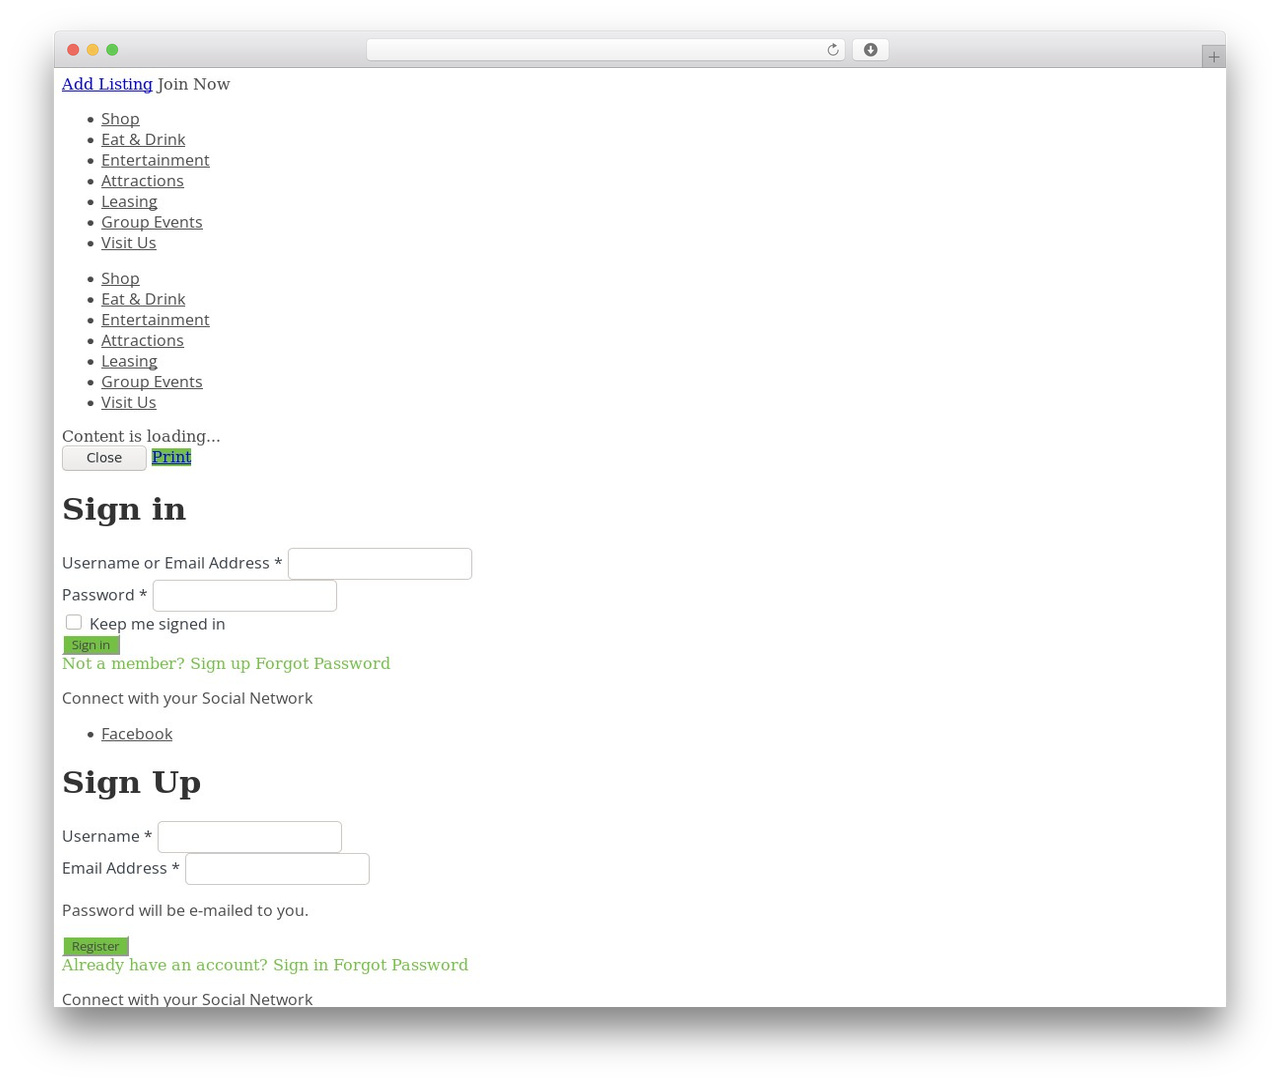Open Forgot Password beside Not a member

(x=323, y=664)
